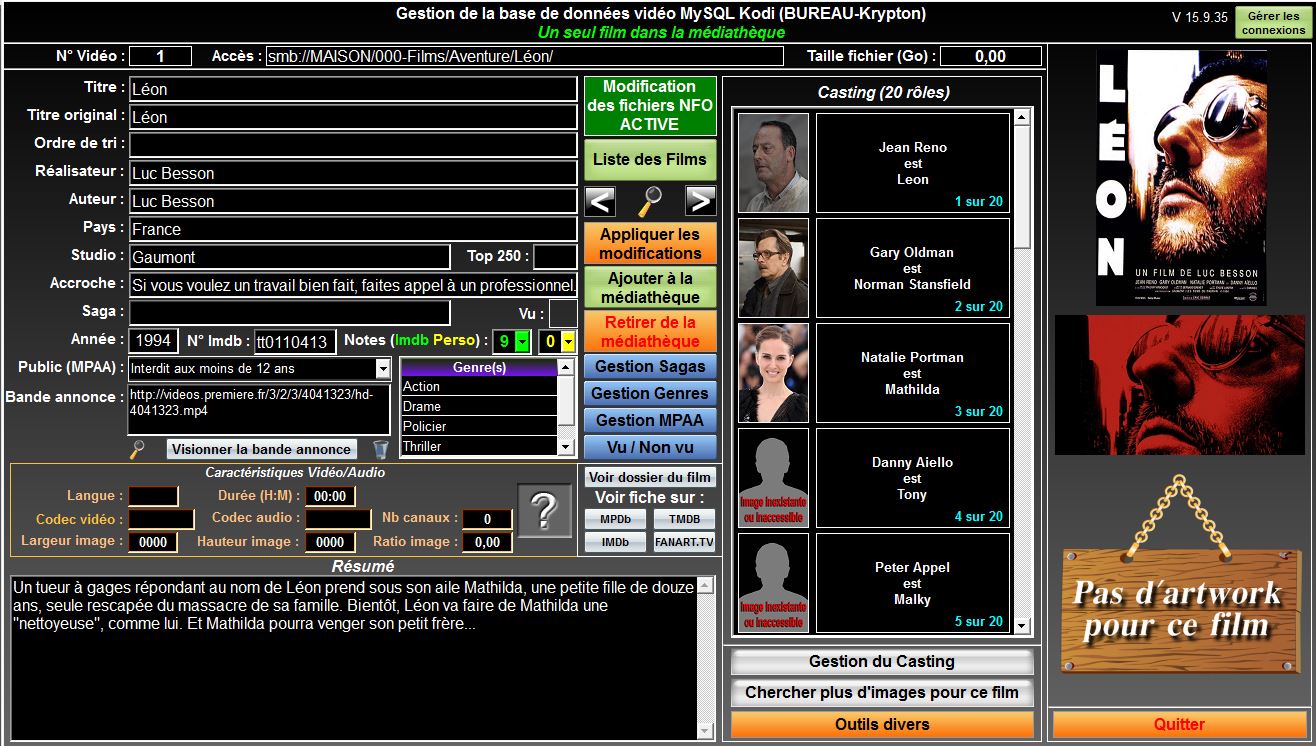Expand the Public (MPAA) combo box
This screenshot has height=746, width=1316.
382,369
